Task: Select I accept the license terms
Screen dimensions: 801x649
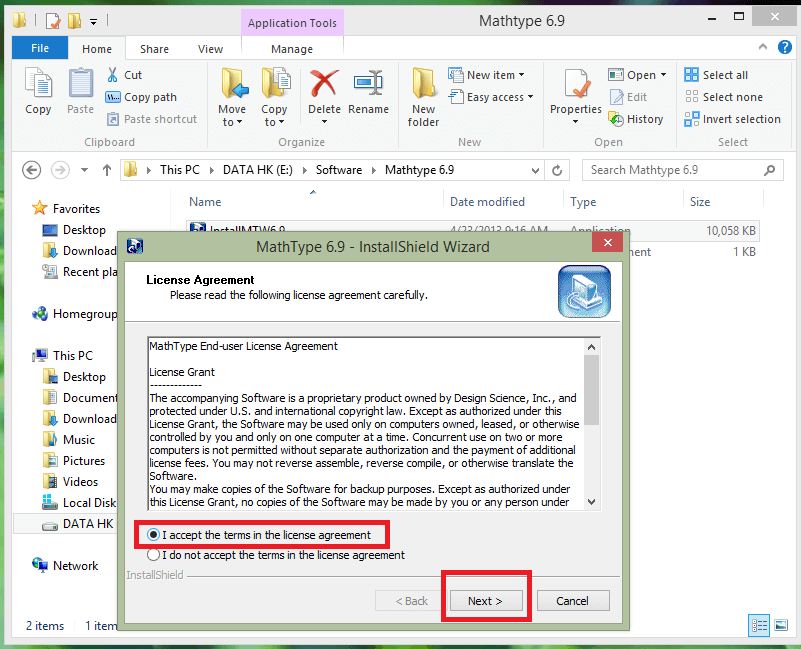Action: click(x=259, y=535)
